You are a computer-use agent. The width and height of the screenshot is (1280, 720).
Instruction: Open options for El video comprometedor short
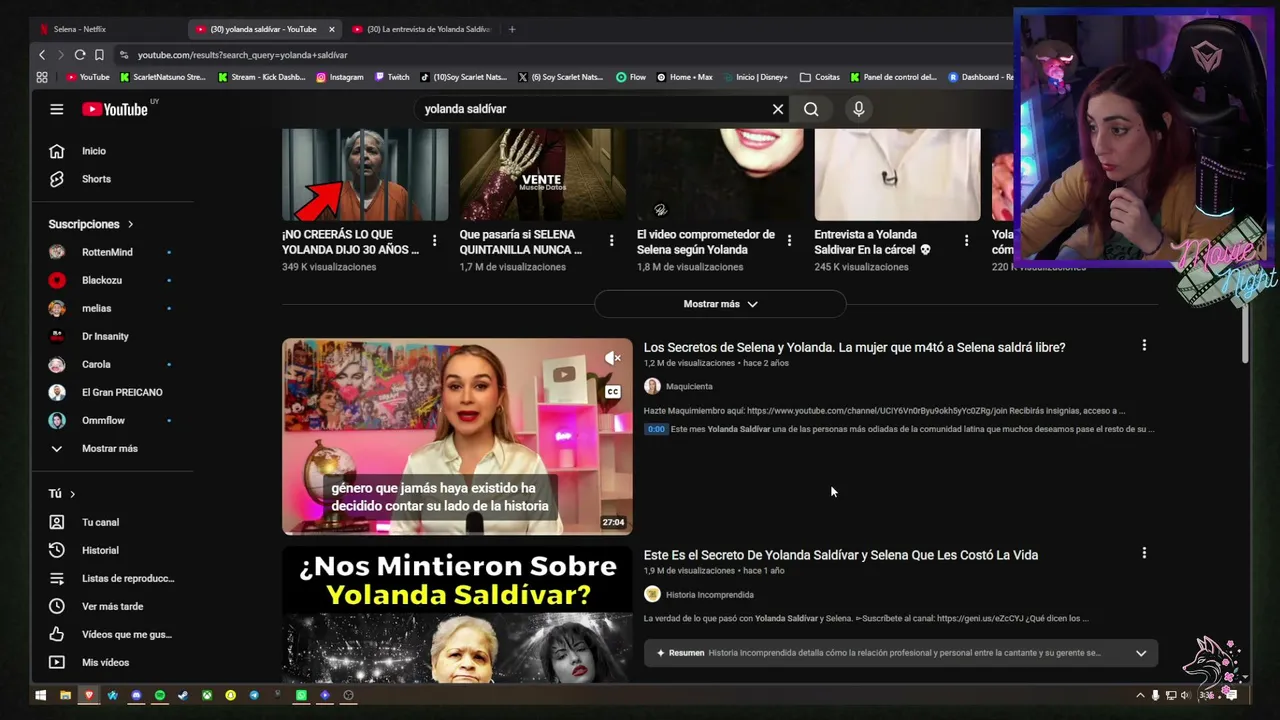789,241
